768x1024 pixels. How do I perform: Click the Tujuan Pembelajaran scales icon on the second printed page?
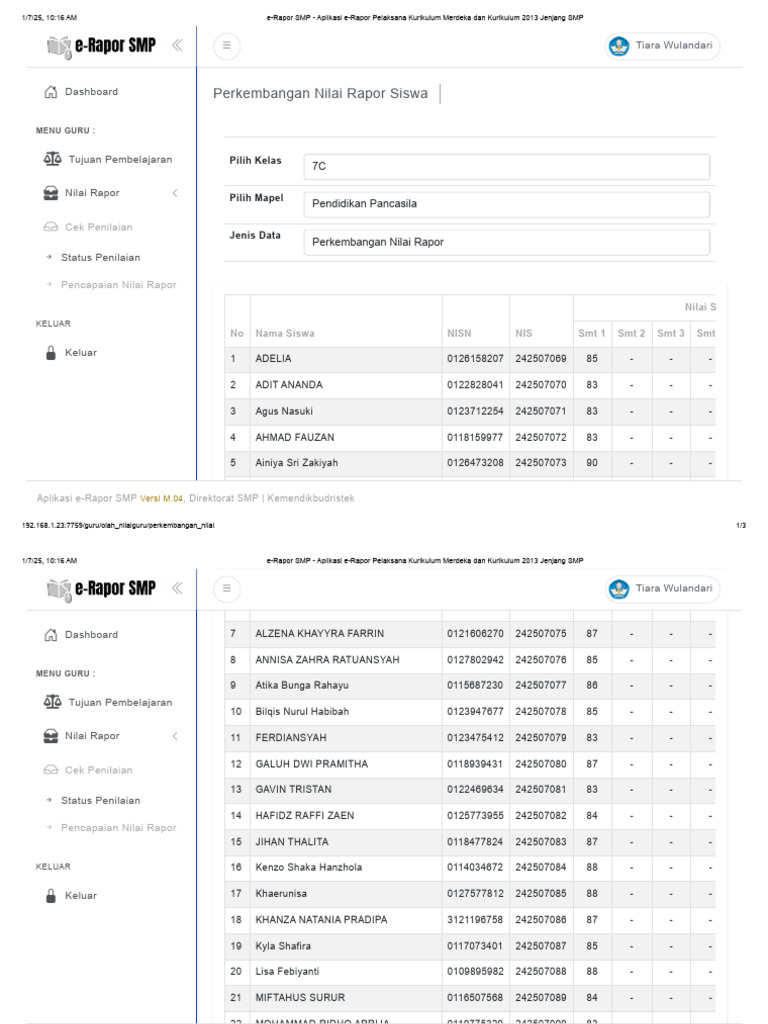(x=52, y=702)
